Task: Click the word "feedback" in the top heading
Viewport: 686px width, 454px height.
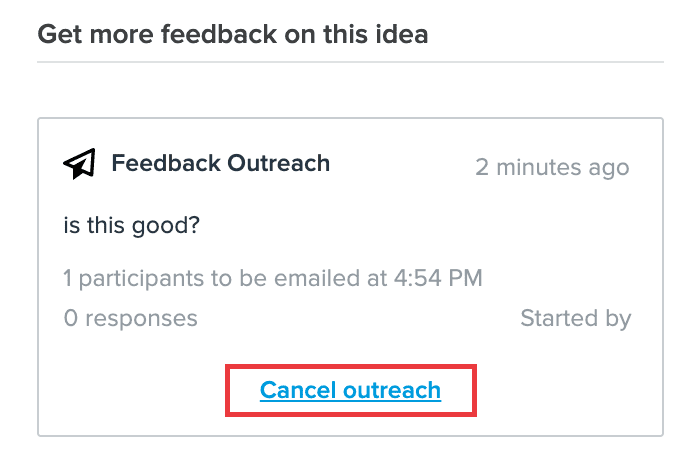Action: click(219, 34)
